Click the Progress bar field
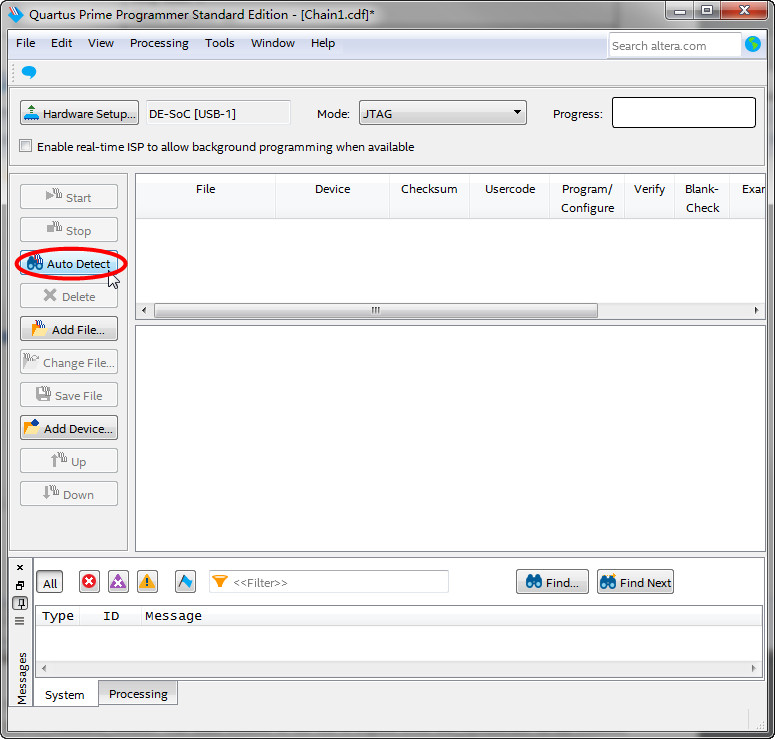 tap(684, 113)
